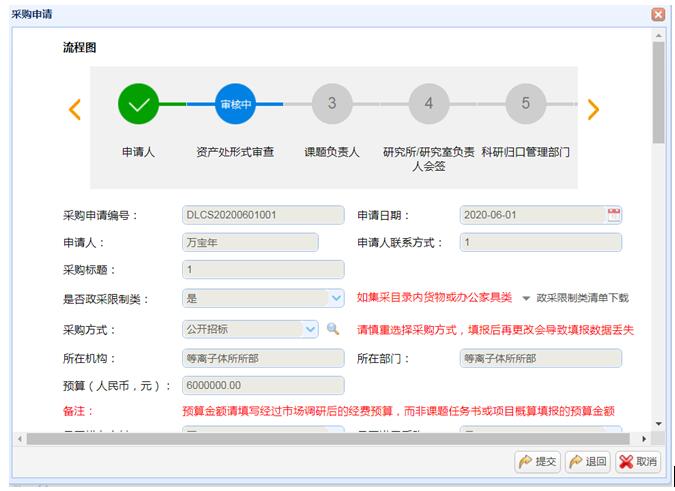This screenshot has width=675, height=491.
Task: Click the blue 审核中 step circle
Action: click(235, 104)
